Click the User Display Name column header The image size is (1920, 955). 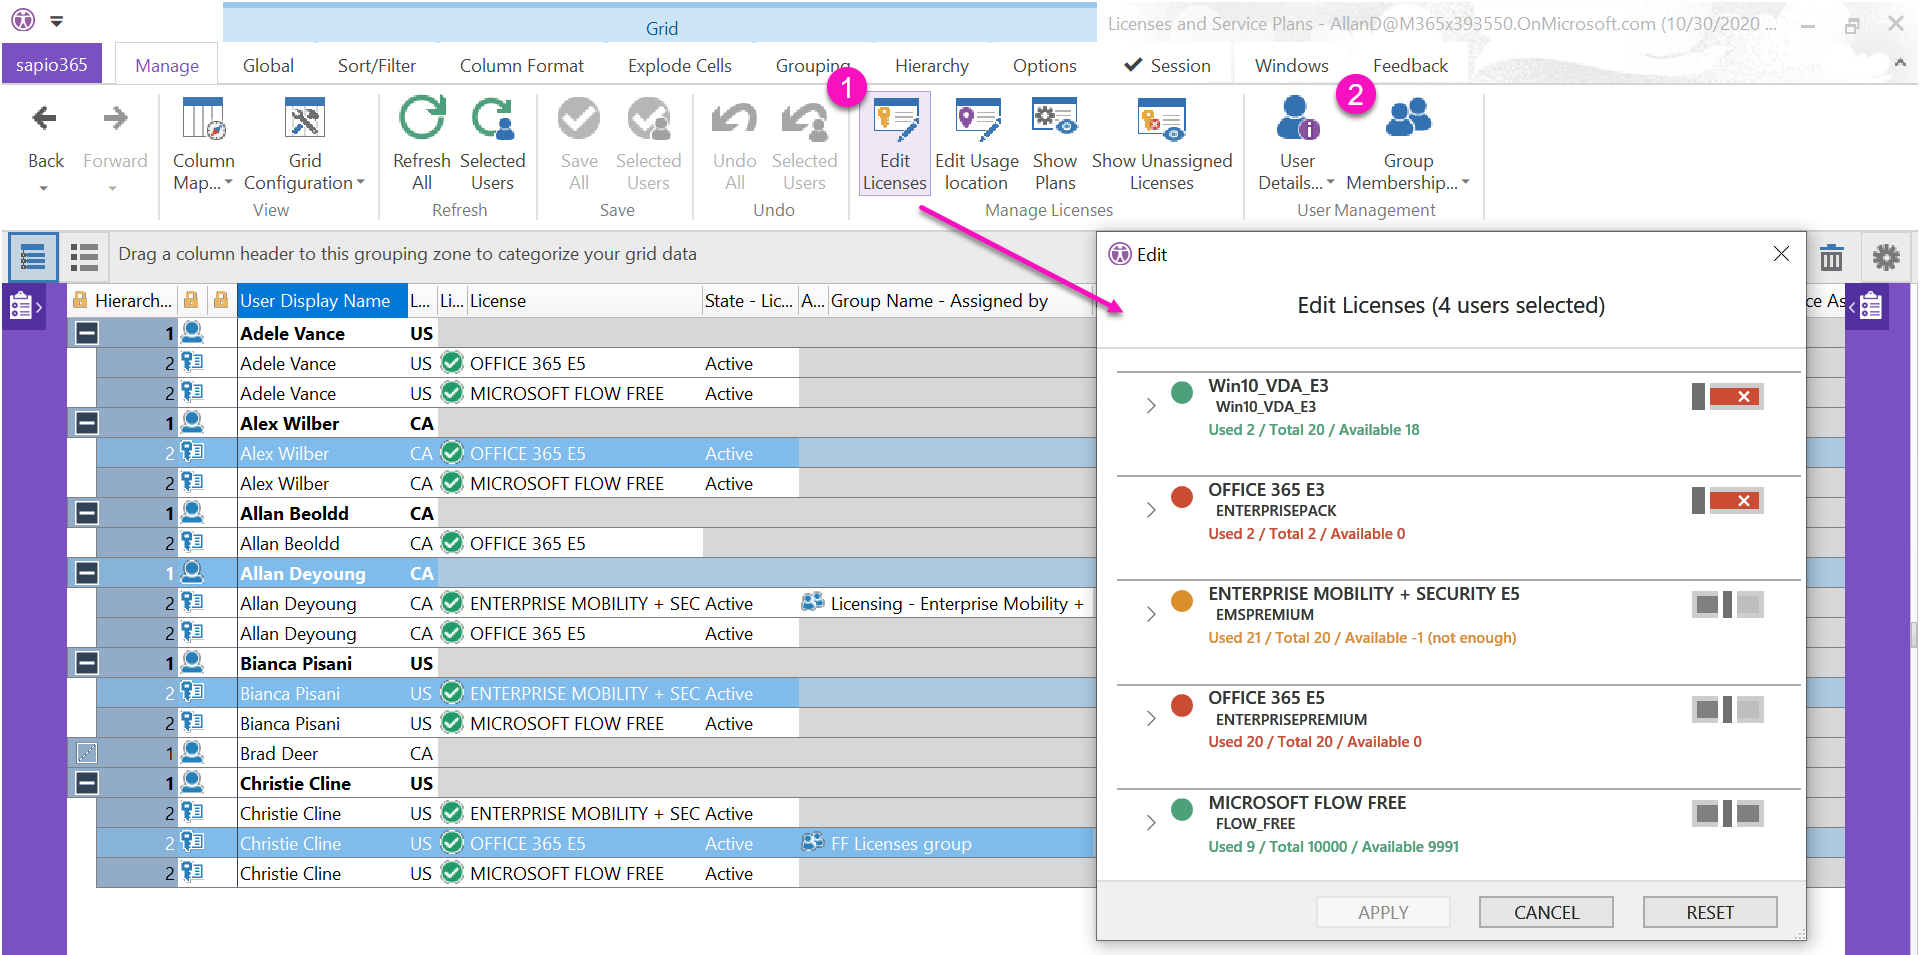315,301
